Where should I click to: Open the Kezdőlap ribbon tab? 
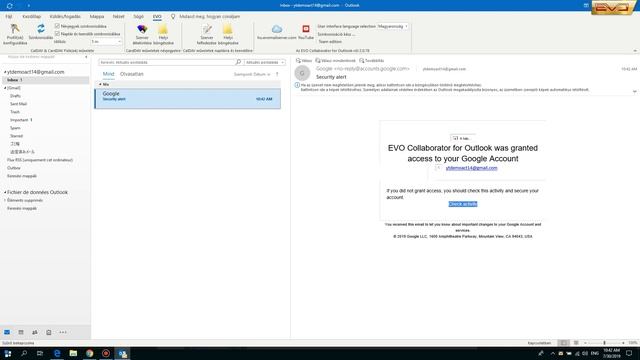(31, 16)
